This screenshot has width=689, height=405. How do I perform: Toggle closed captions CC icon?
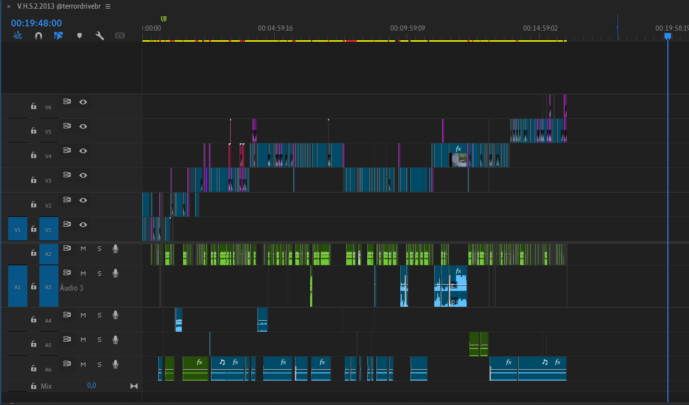120,36
